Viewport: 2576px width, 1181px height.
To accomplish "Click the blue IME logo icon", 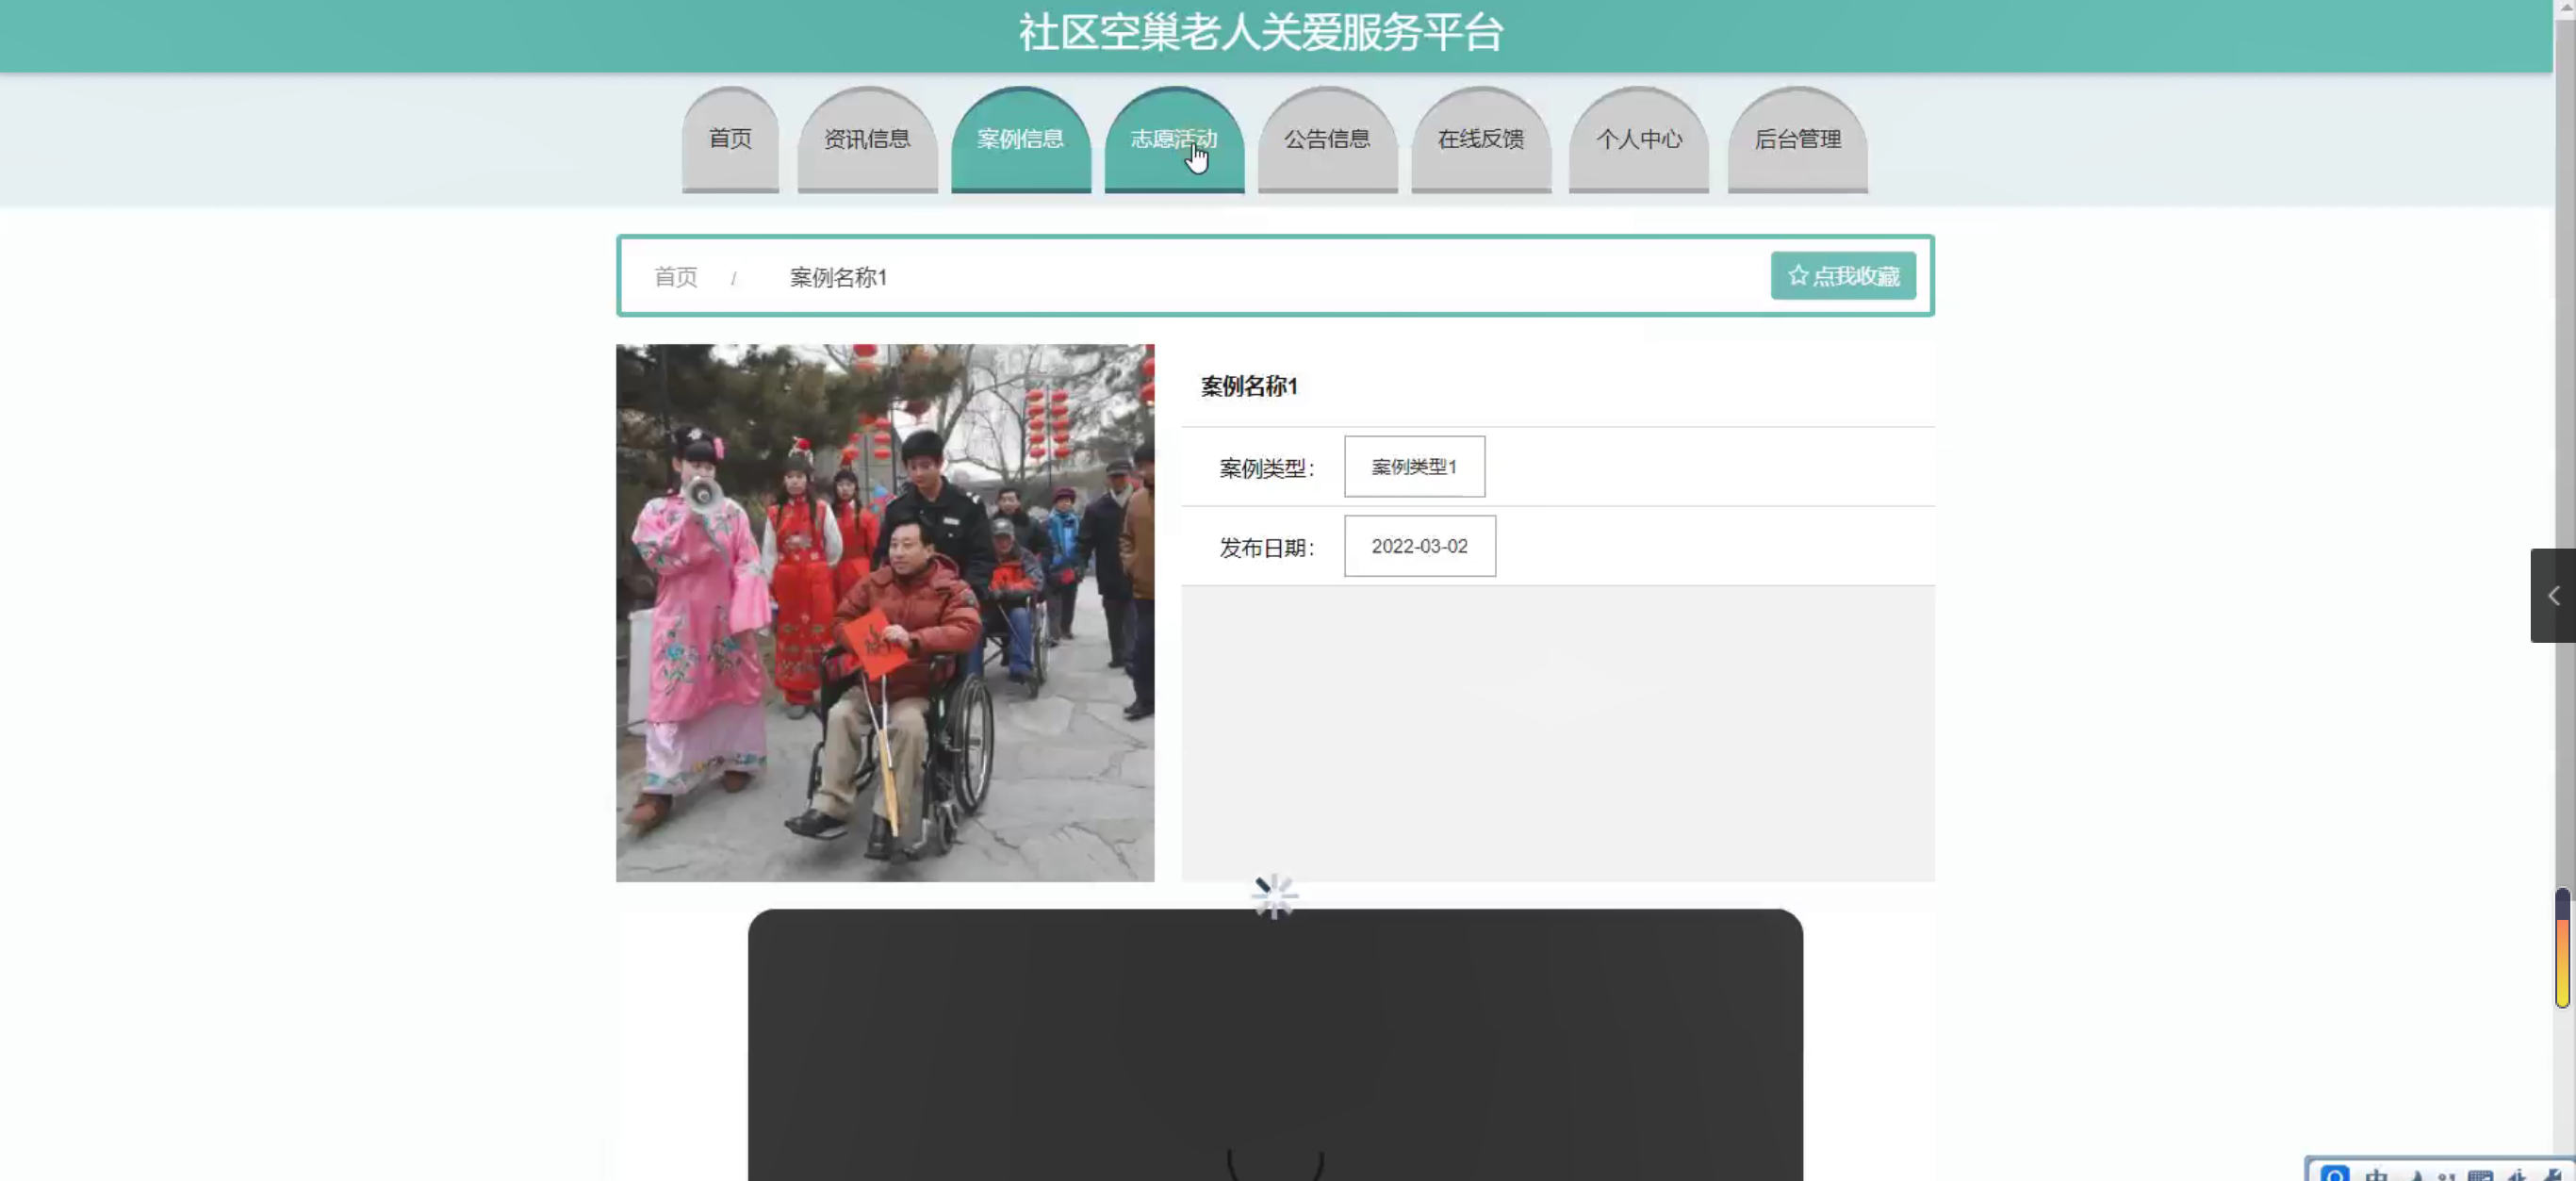I will tap(2335, 1175).
